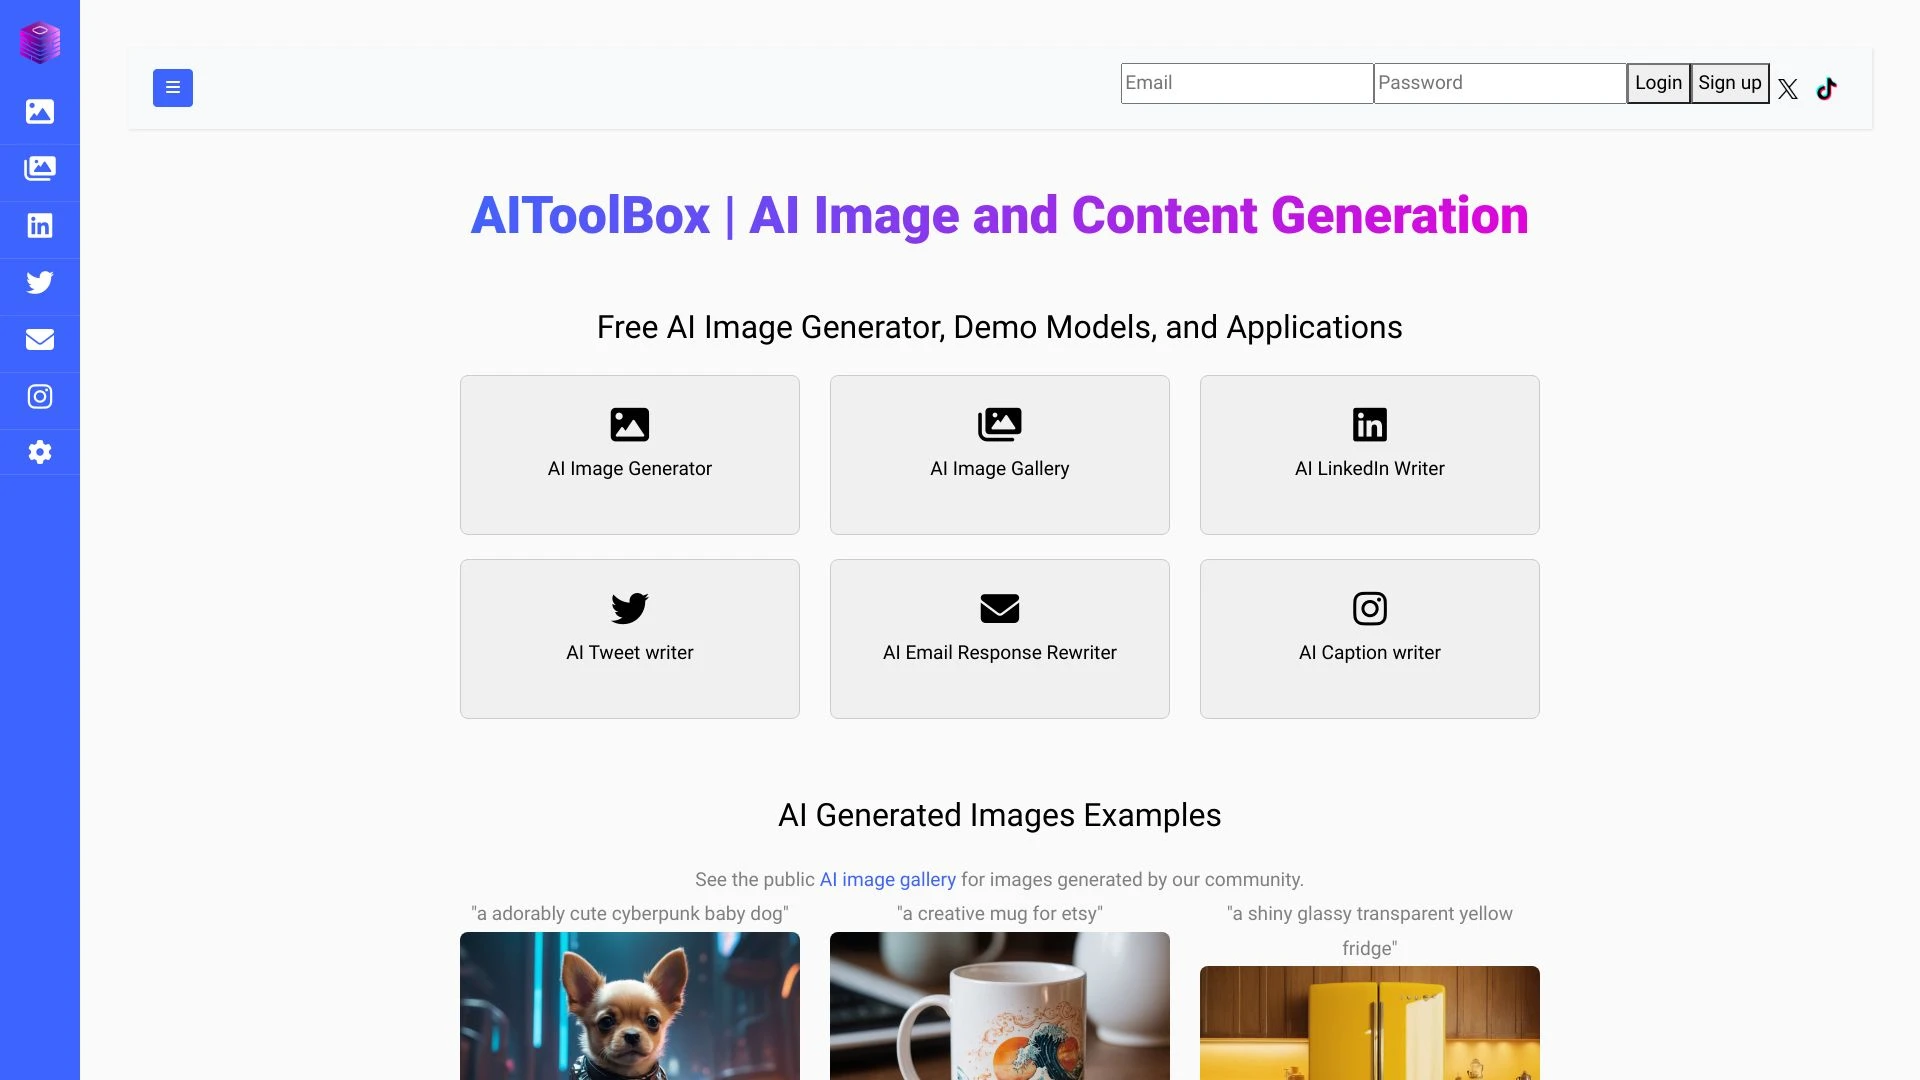Click the hamburger menu toggle button
Viewport: 1920px width, 1080px height.
[x=171, y=87]
